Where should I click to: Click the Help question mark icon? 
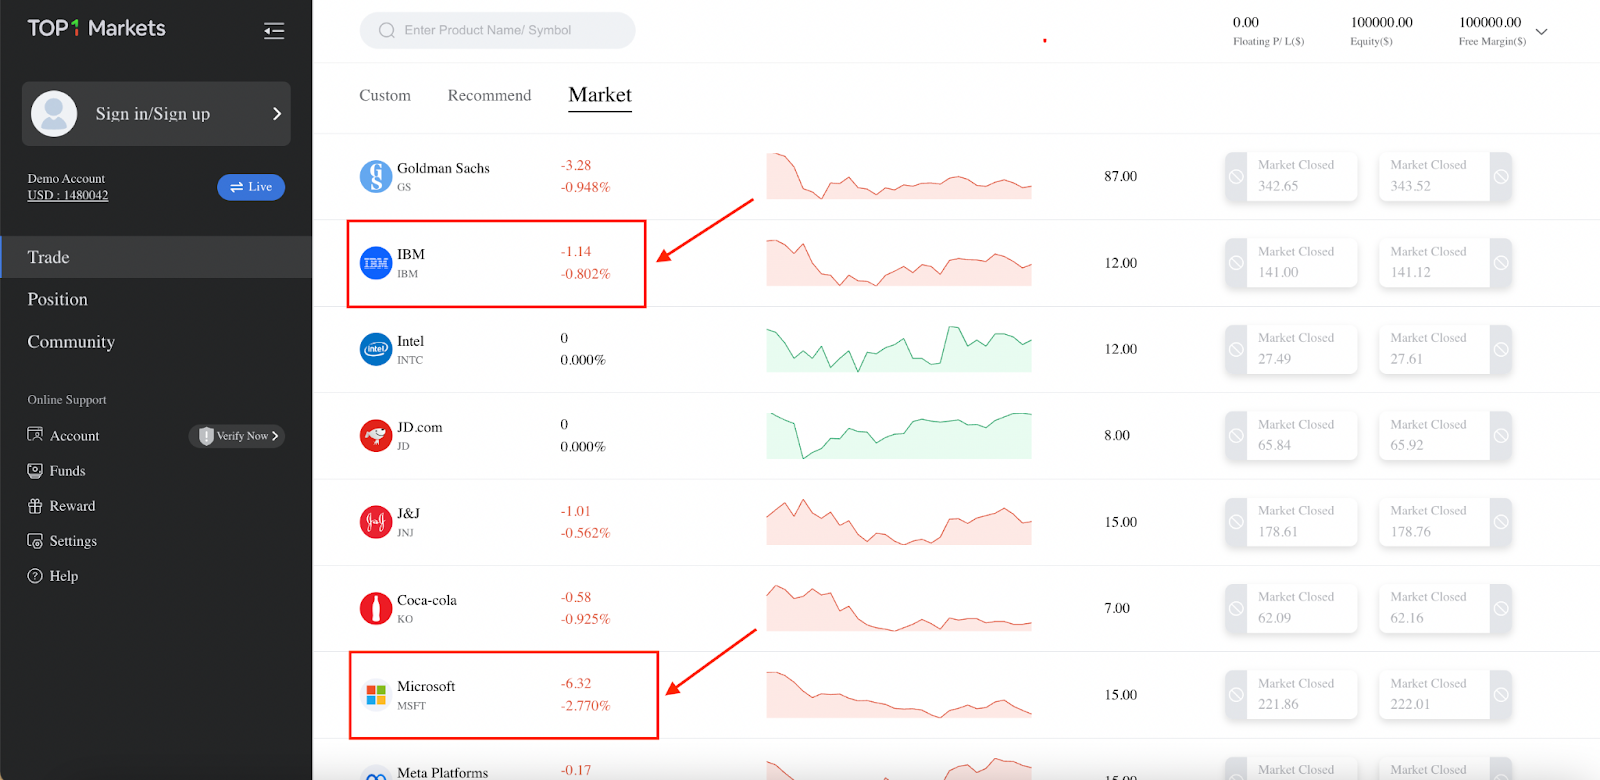pyautogui.click(x=35, y=576)
